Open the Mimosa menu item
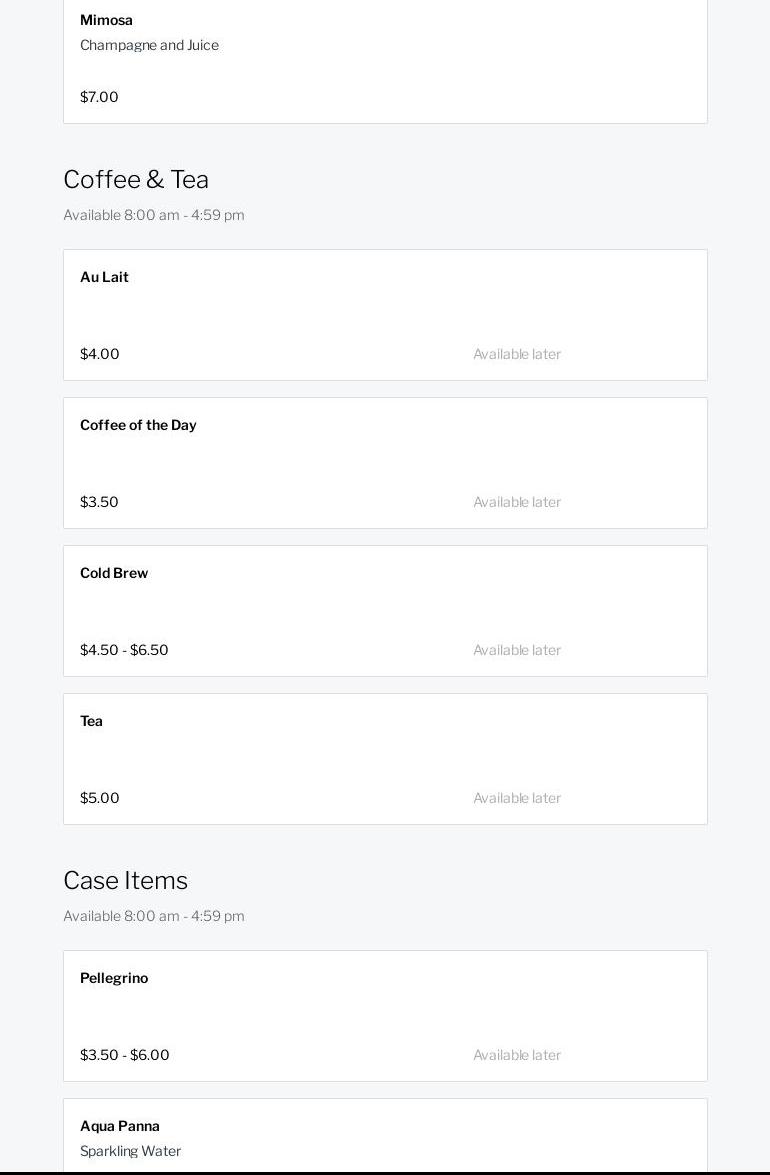The height and width of the screenshot is (1175, 770). tap(106, 20)
